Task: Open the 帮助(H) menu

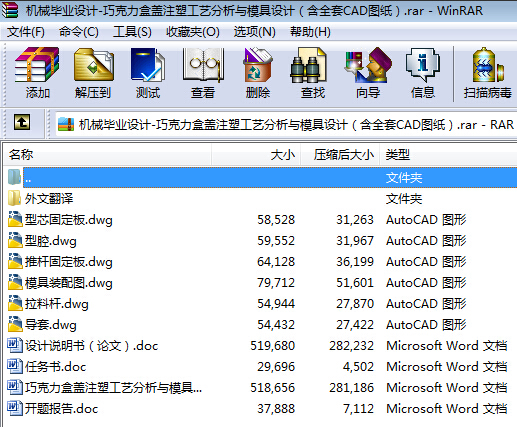Action: pyautogui.click(x=310, y=32)
